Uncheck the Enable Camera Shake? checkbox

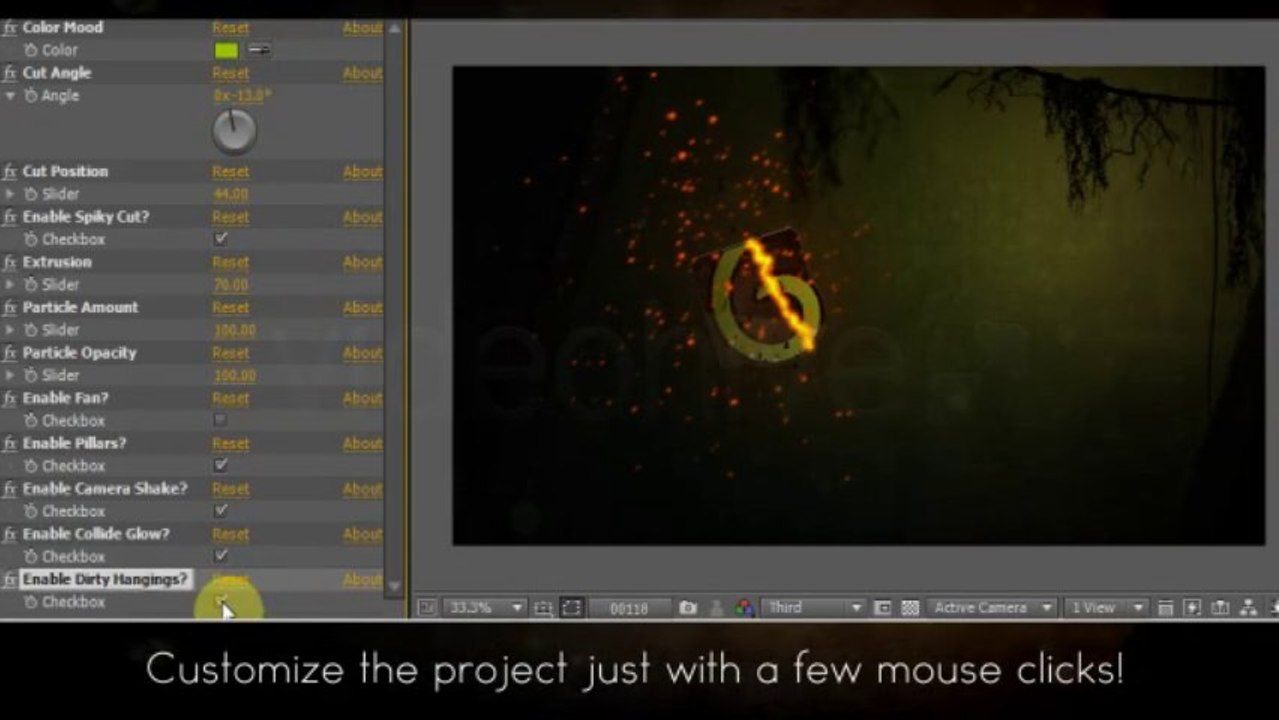click(221, 510)
